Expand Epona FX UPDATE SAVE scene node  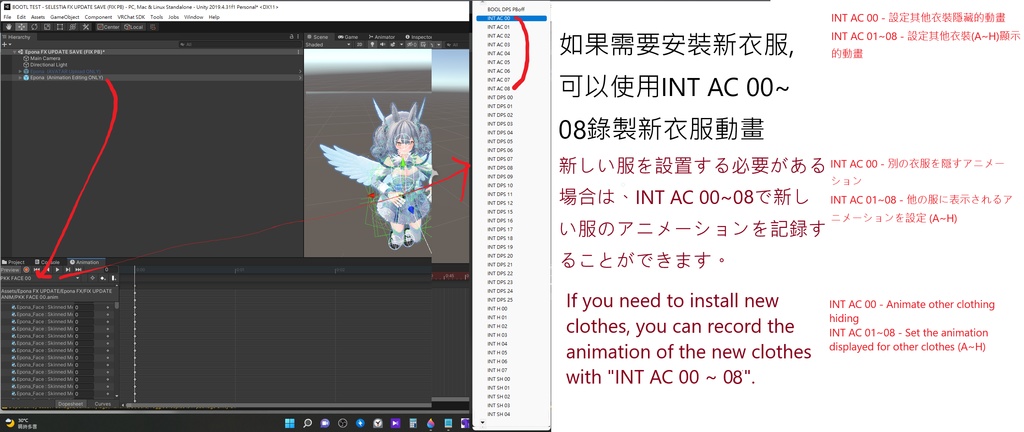click(14, 52)
